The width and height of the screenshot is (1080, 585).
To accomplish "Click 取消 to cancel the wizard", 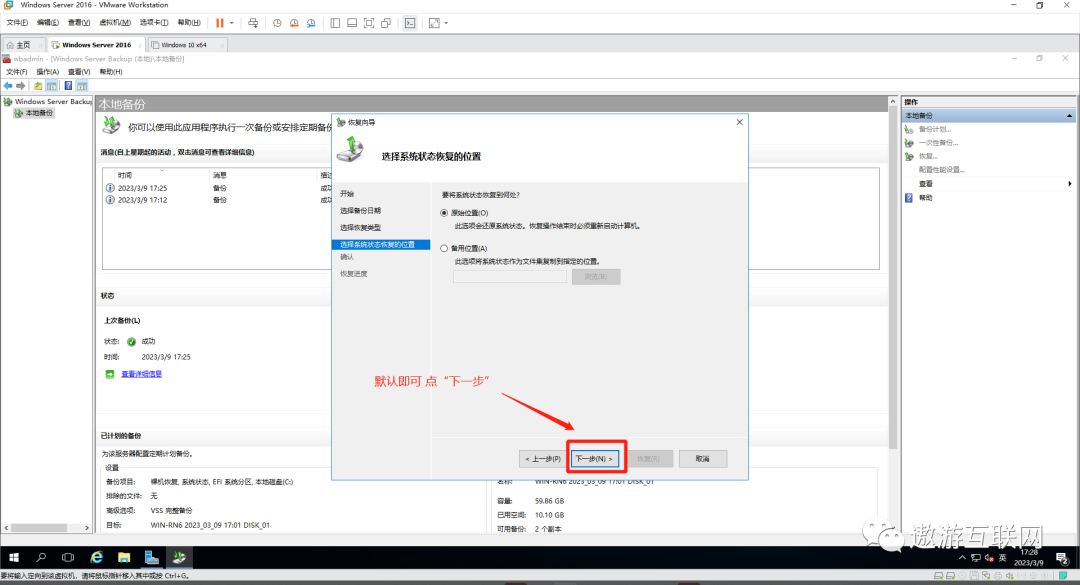I will 703,458.
